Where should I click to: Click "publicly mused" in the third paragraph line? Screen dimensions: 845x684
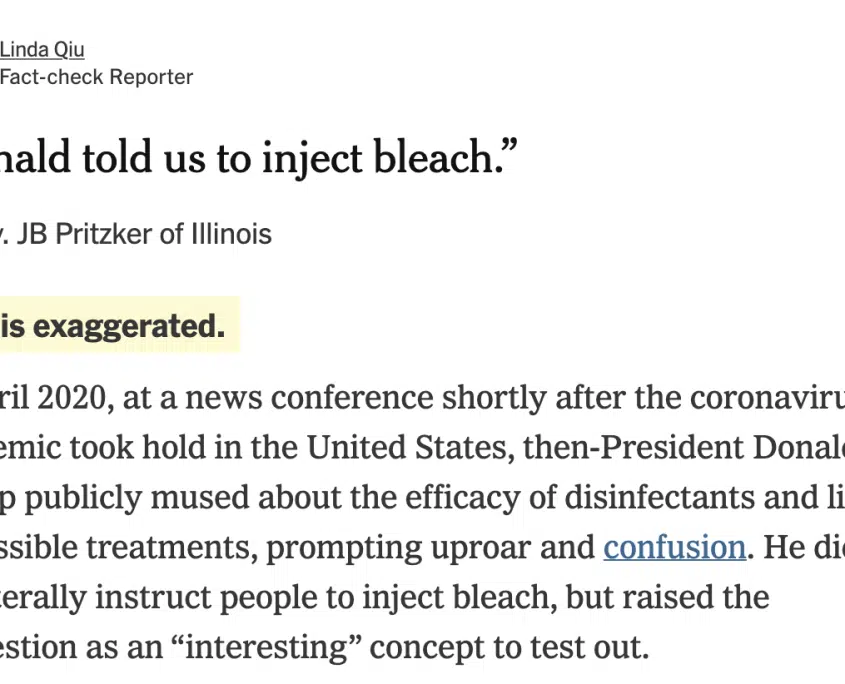coord(137,498)
